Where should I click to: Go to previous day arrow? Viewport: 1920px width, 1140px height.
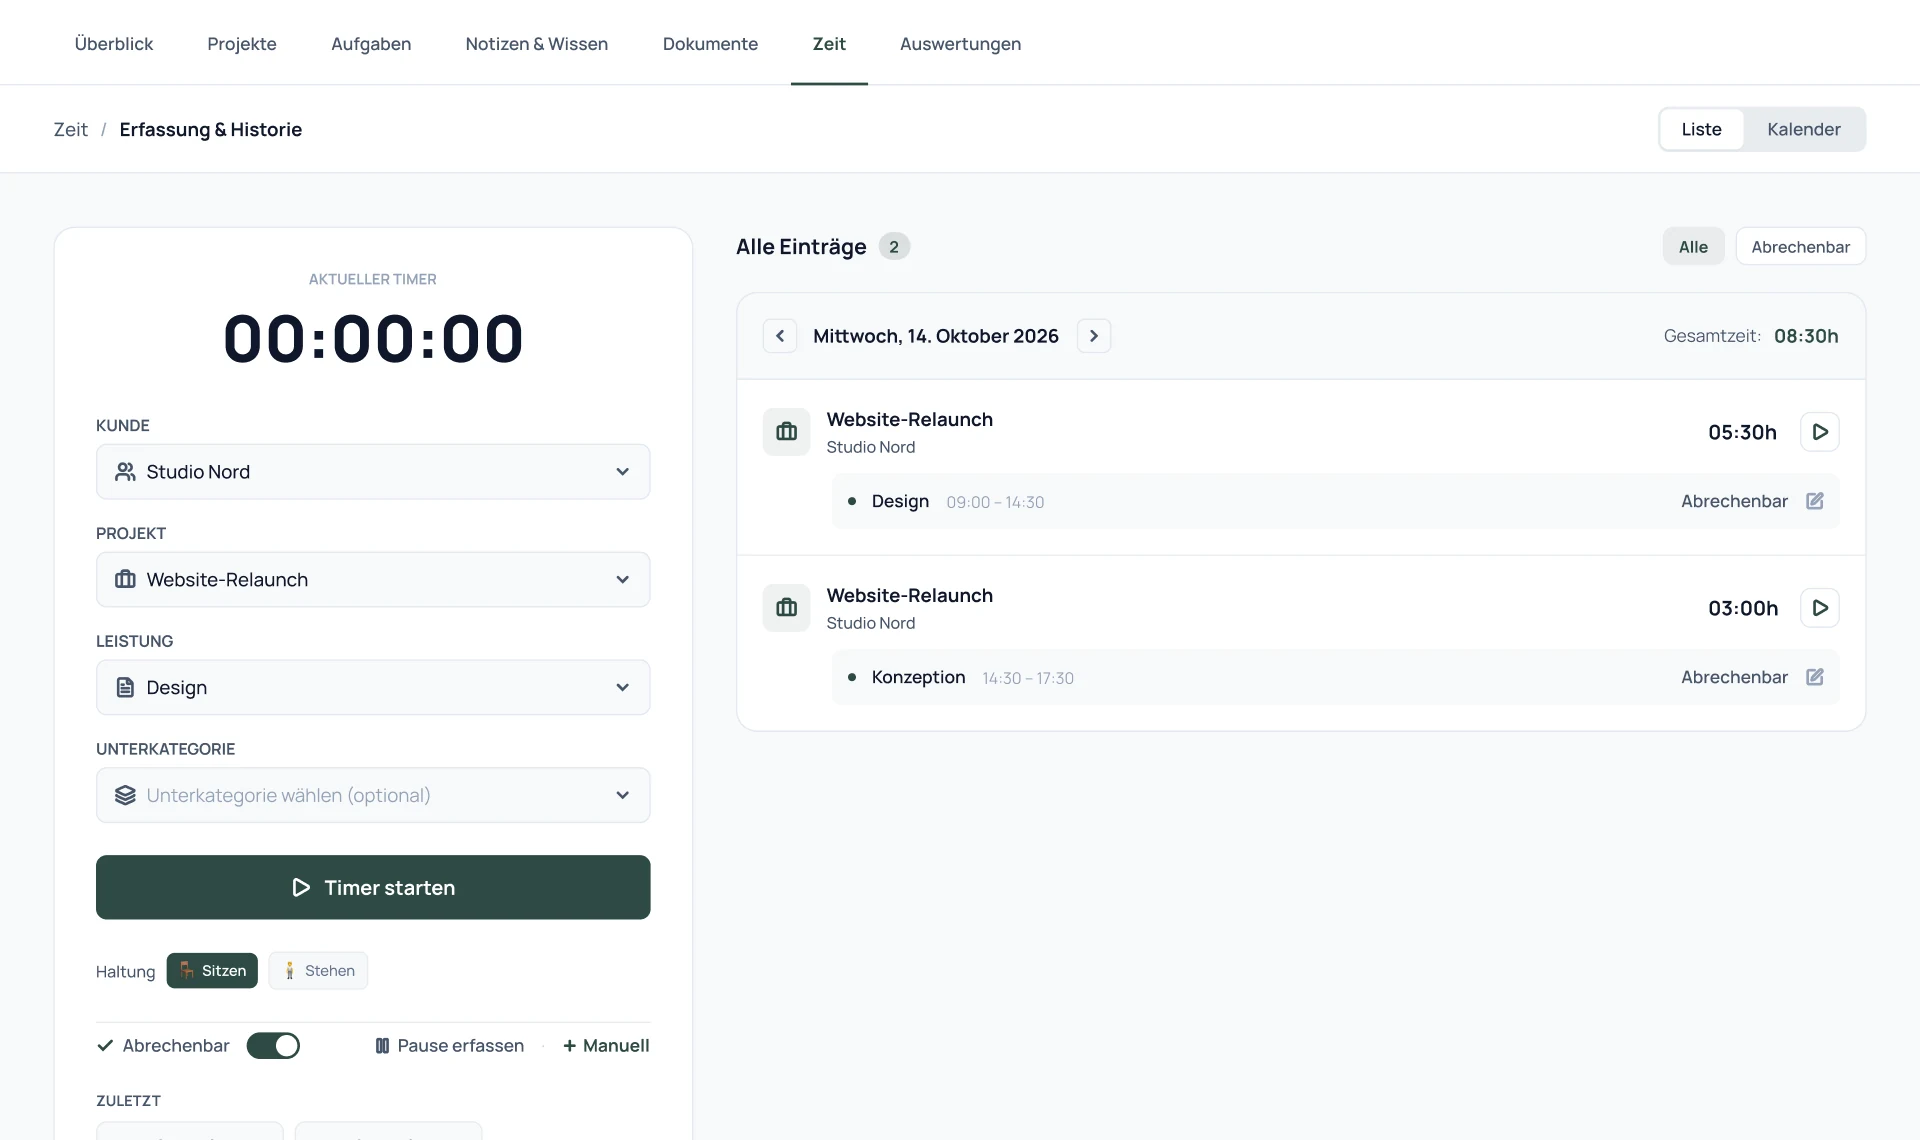[x=780, y=336]
